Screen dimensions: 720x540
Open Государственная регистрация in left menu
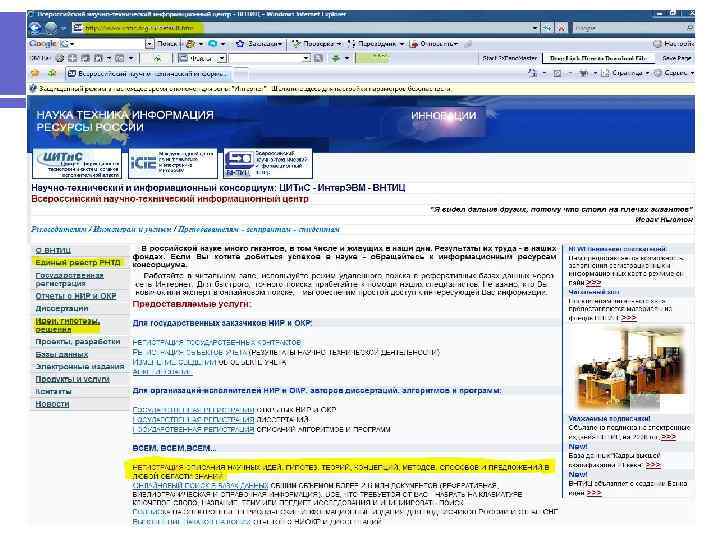[69, 279]
